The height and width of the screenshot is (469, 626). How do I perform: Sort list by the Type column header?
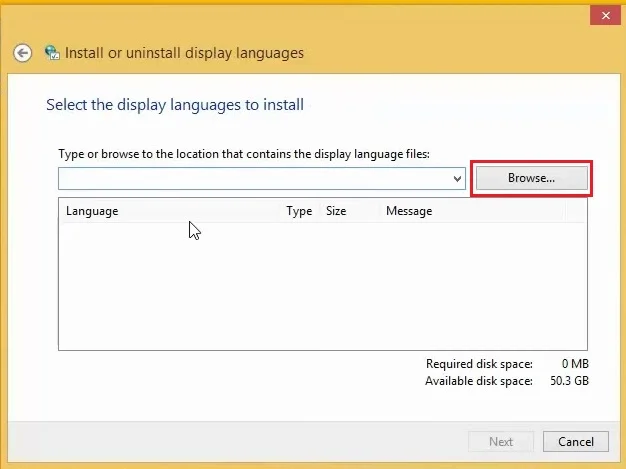tap(300, 211)
